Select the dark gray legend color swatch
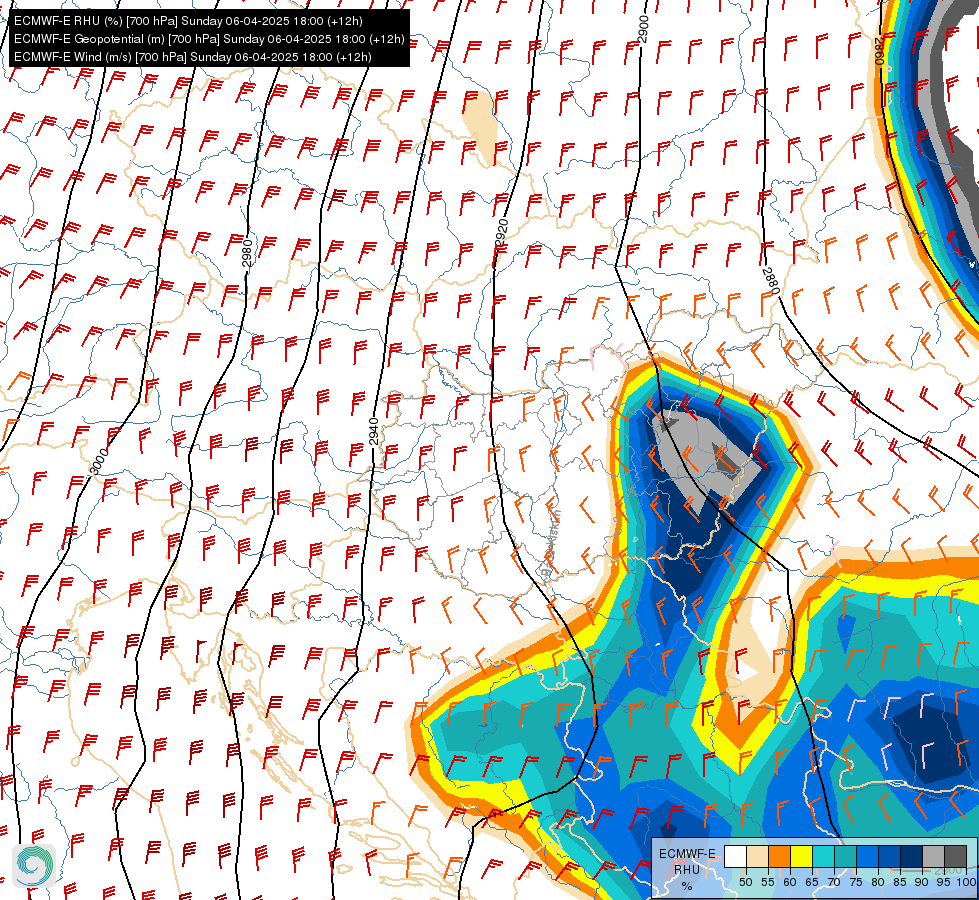The width and height of the screenshot is (979, 900). pyautogui.click(x=955, y=857)
